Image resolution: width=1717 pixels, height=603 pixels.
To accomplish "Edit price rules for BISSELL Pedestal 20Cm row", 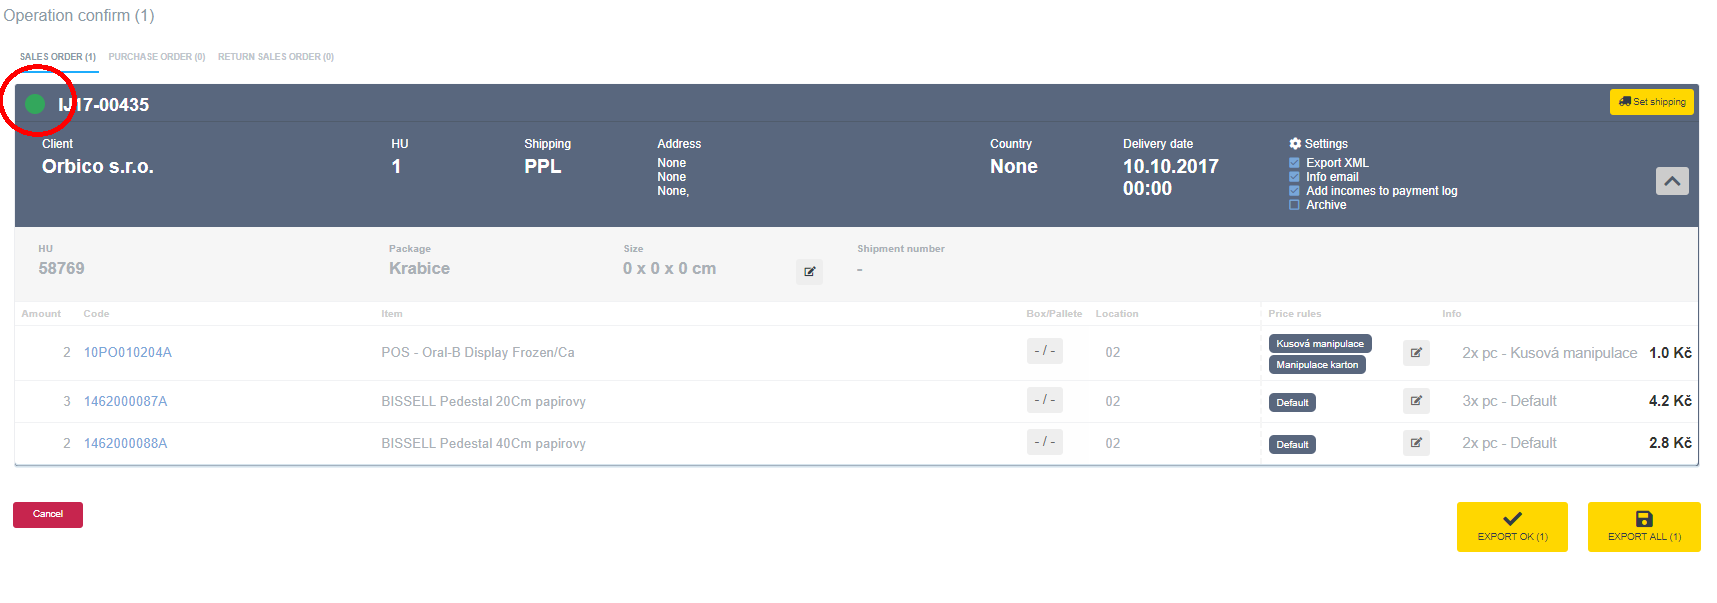I will pyautogui.click(x=1416, y=401).
